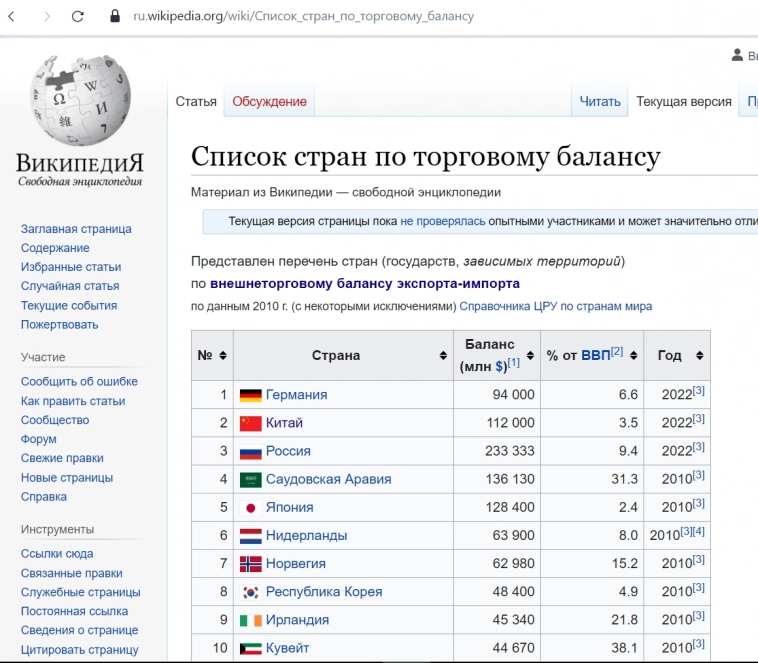Click the Saudi Arabia flag icon
This screenshot has height=663, width=758.
click(250, 480)
